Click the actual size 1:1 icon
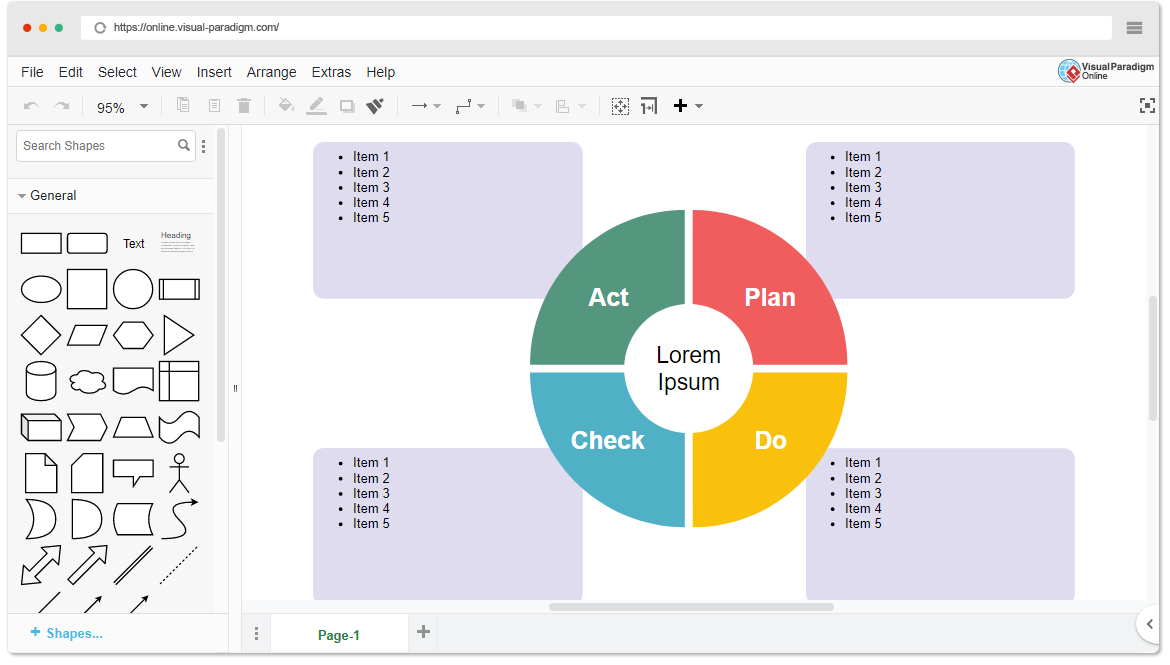This screenshot has height=665, width=1170. pos(649,106)
